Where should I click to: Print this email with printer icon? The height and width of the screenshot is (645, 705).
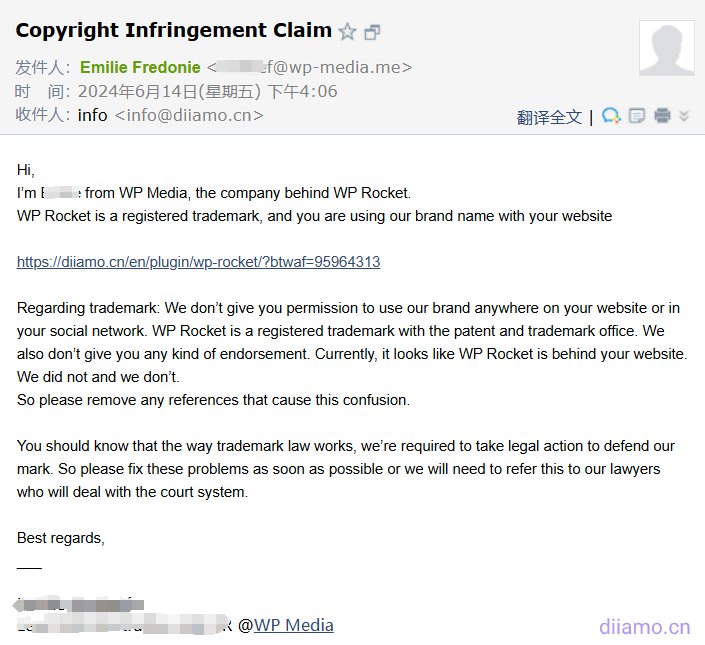tap(662, 116)
